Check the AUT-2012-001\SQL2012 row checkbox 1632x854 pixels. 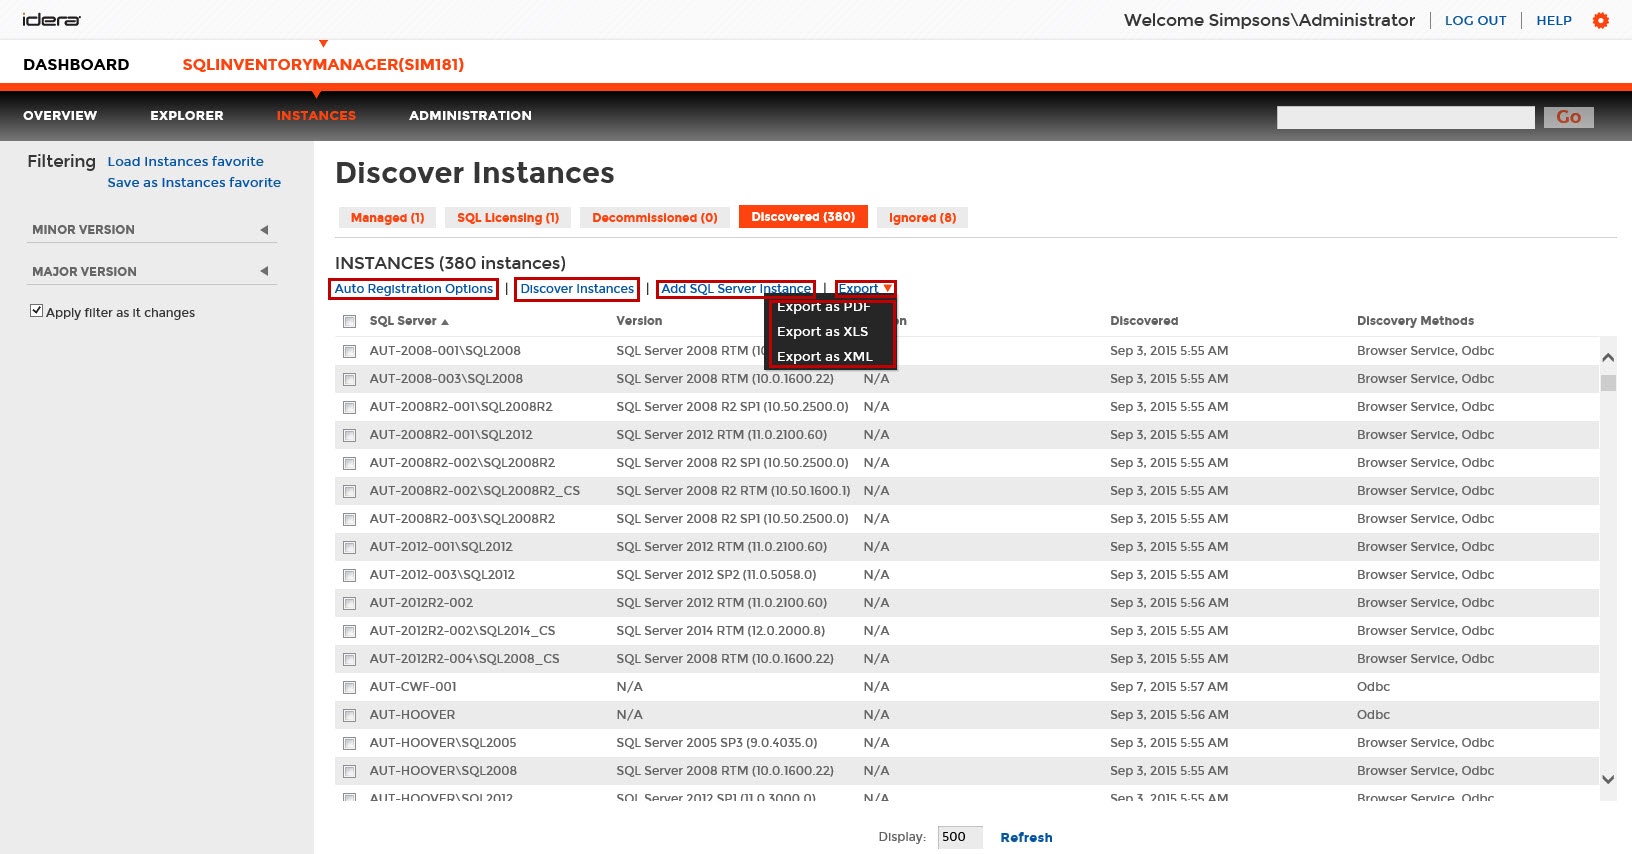pyautogui.click(x=349, y=548)
